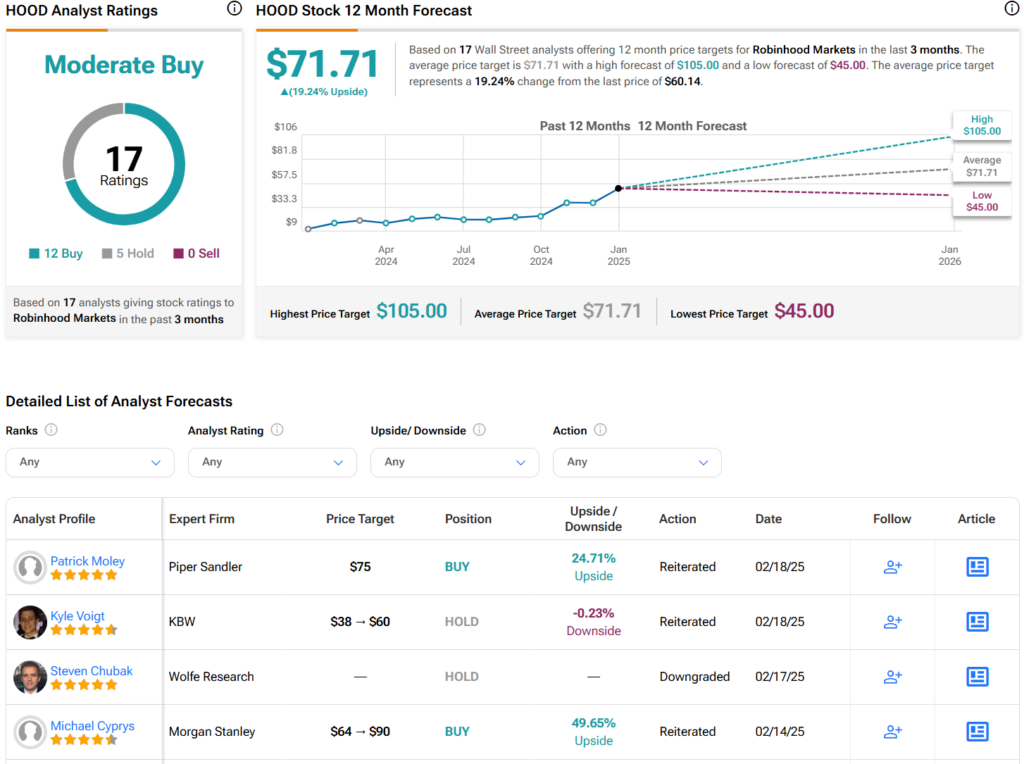Viewport: 1024px width, 764px height.
Task: Click the Jan 2025 chart data point
Action: (618, 188)
